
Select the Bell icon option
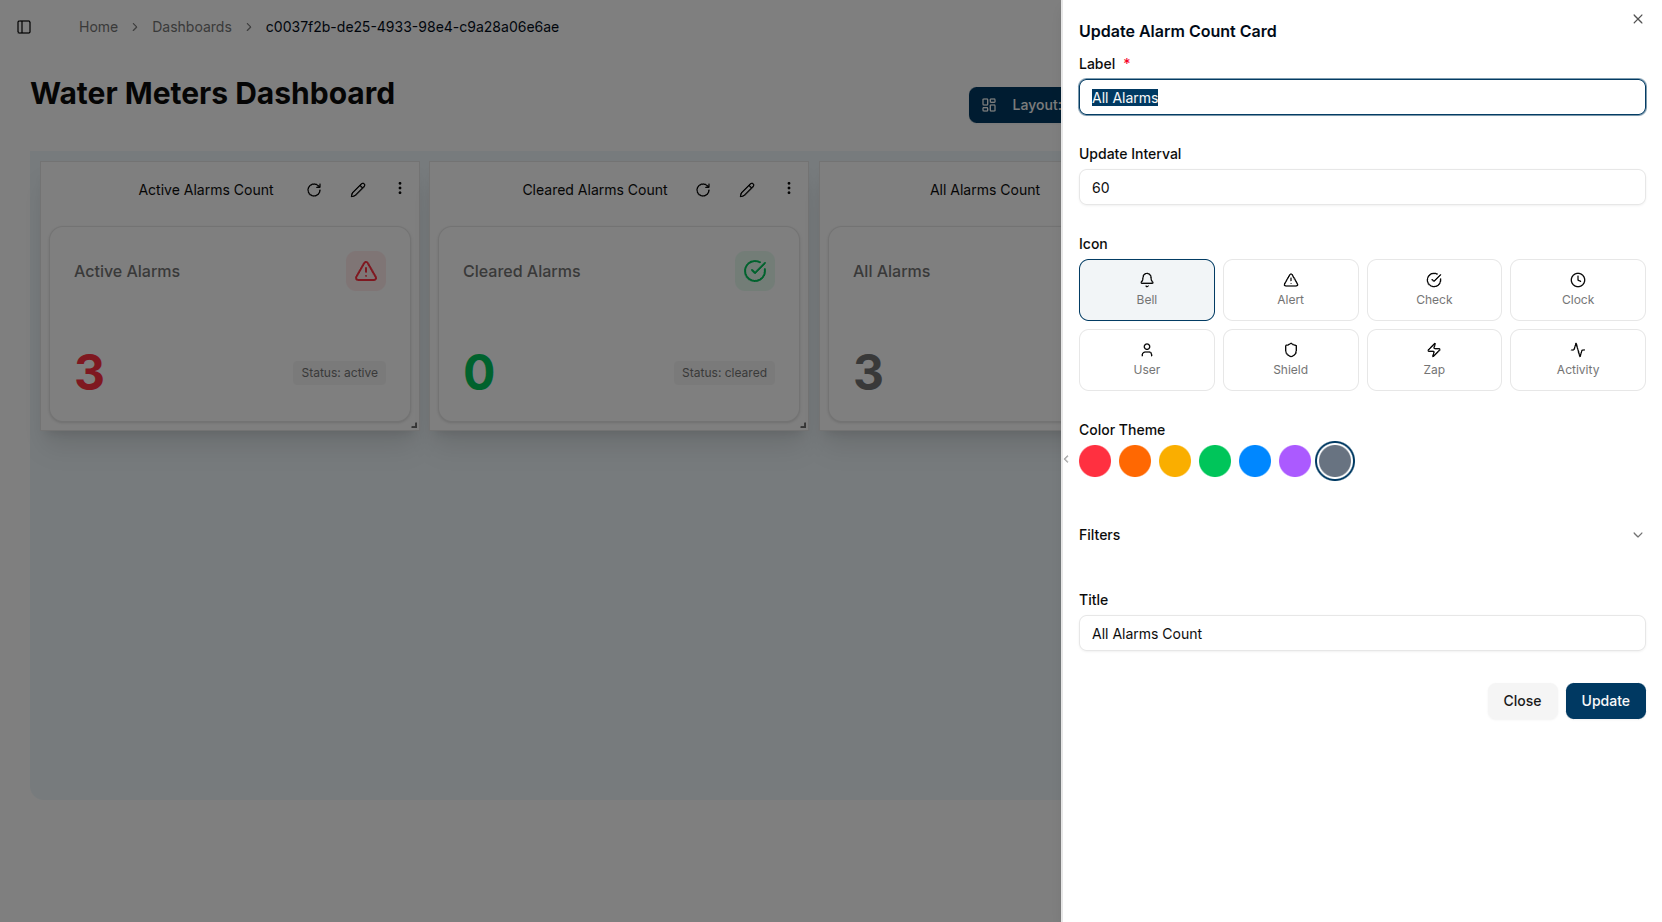pos(1146,290)
